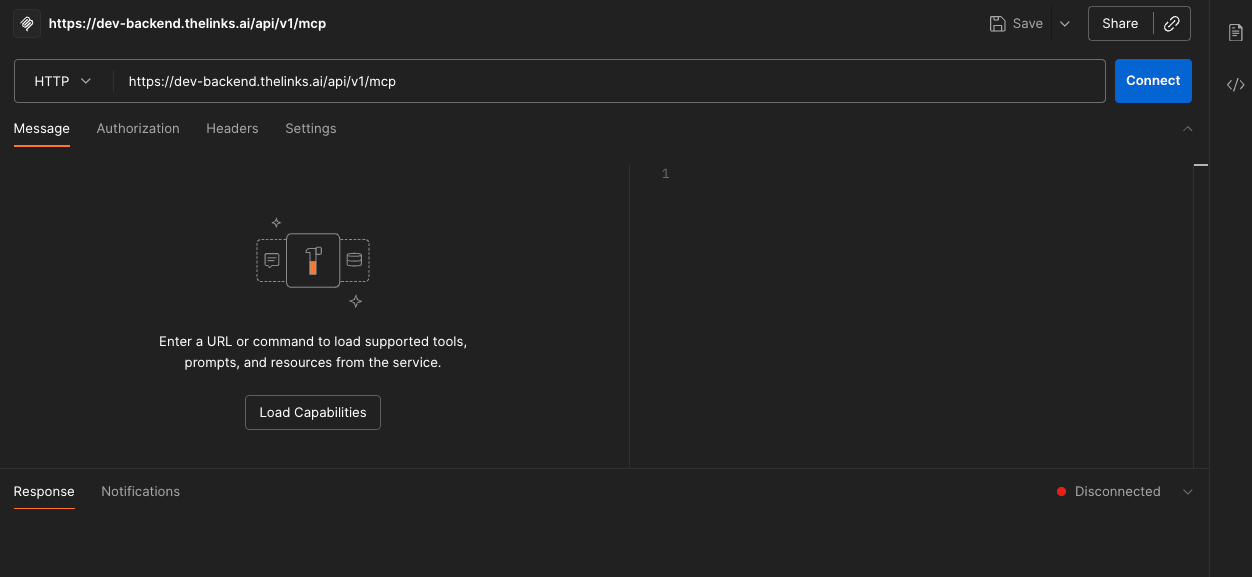The image size is (1252, 577).
Task: Expand the response pane chevron next to Disconnected
Action: [1187, 492]
